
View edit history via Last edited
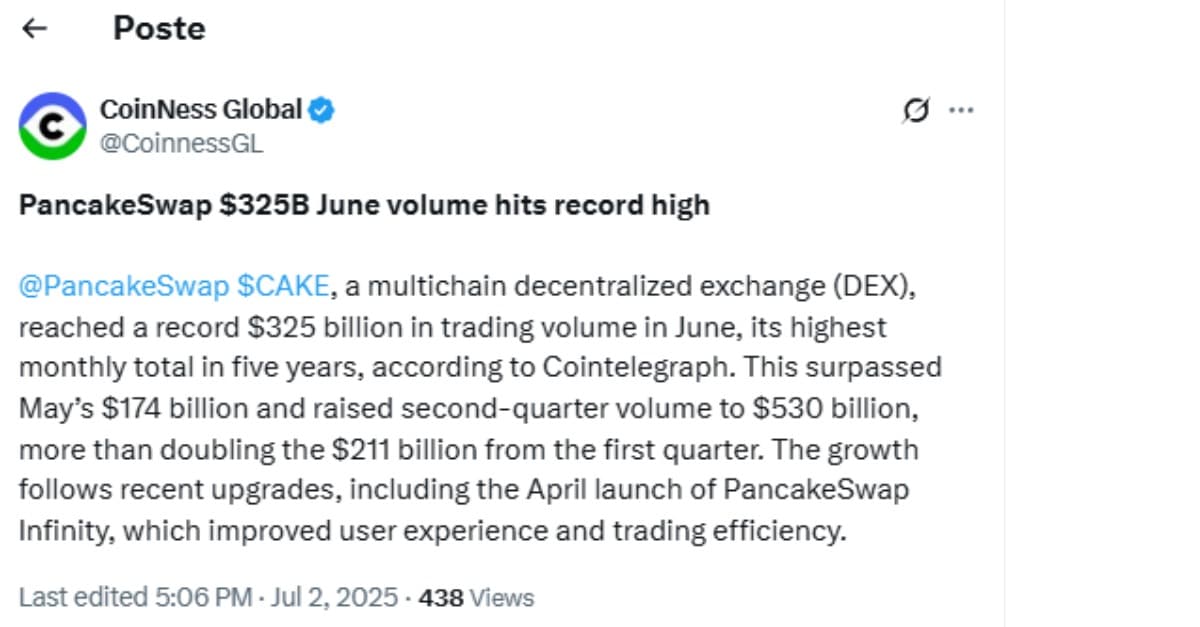(x=84, y=598)
